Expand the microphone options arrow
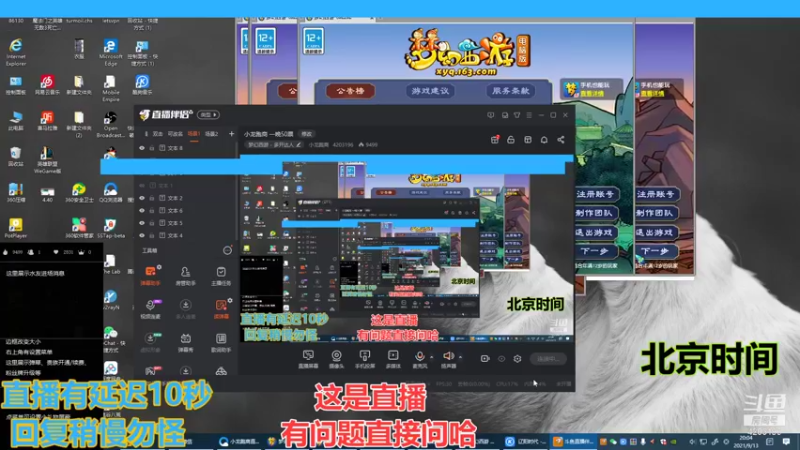The width and height of the screenshot is (800, 450). pos(432,357)
